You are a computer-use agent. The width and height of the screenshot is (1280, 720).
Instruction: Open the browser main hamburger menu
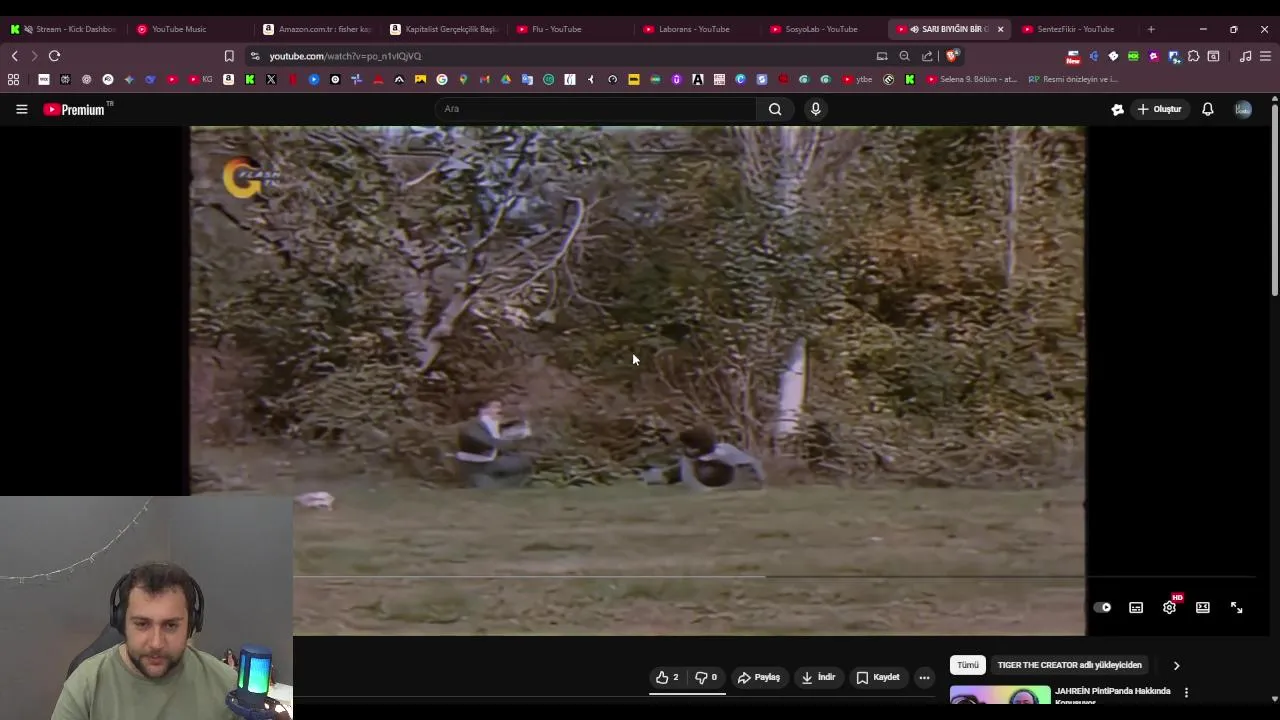[1265, 56]
